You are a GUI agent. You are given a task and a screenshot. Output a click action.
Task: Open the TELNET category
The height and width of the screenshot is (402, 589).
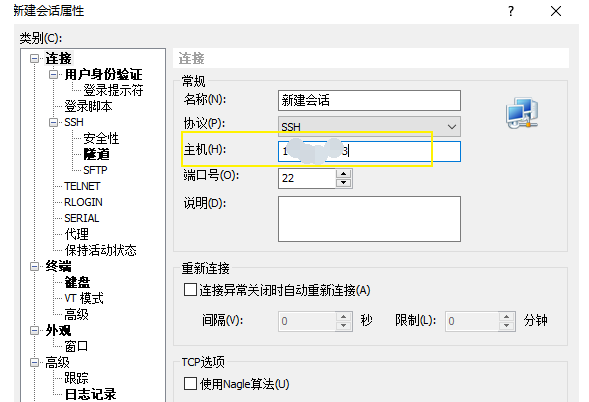point(82,186)
